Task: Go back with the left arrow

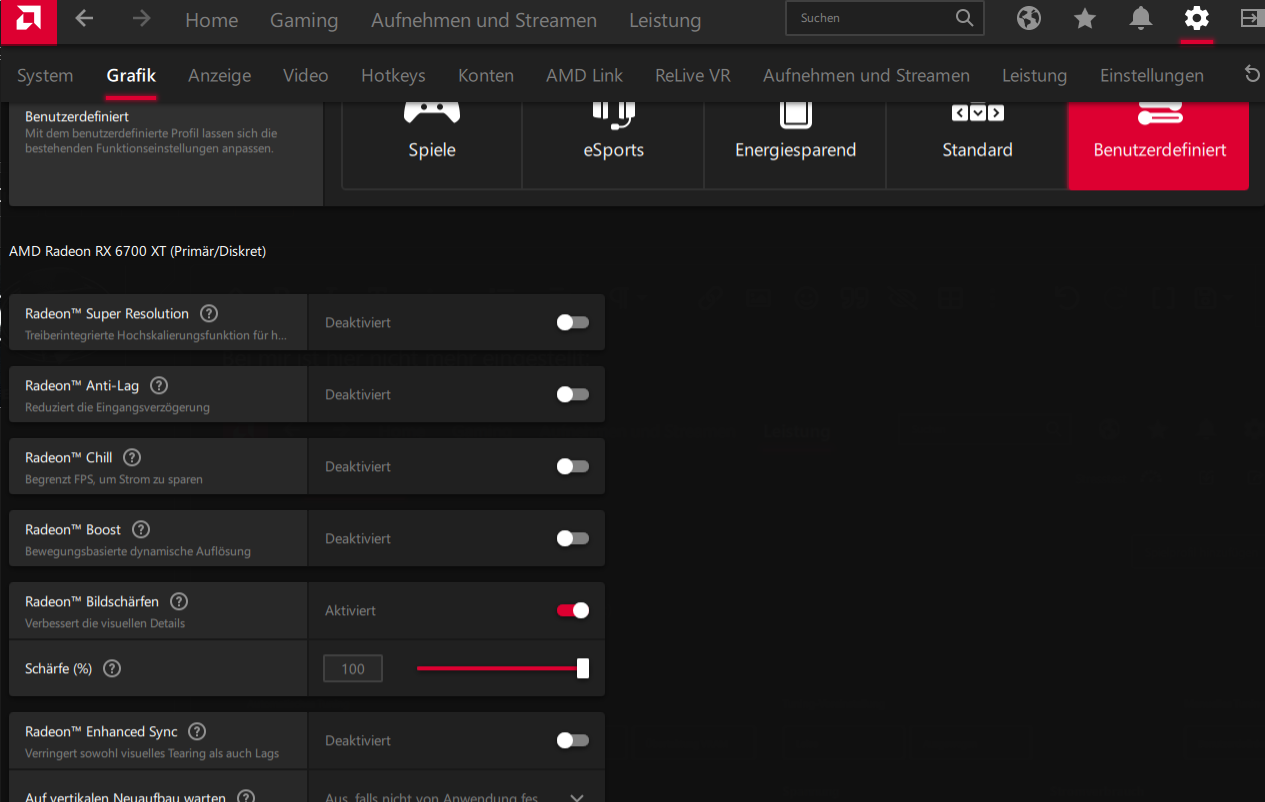Action: click(x=84, y=19)
